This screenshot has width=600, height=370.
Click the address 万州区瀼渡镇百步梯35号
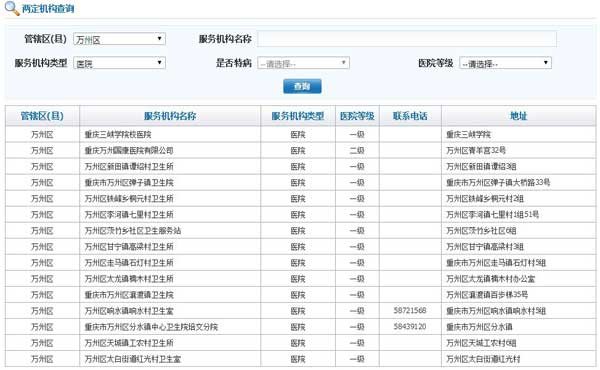(x=487, y=295)
